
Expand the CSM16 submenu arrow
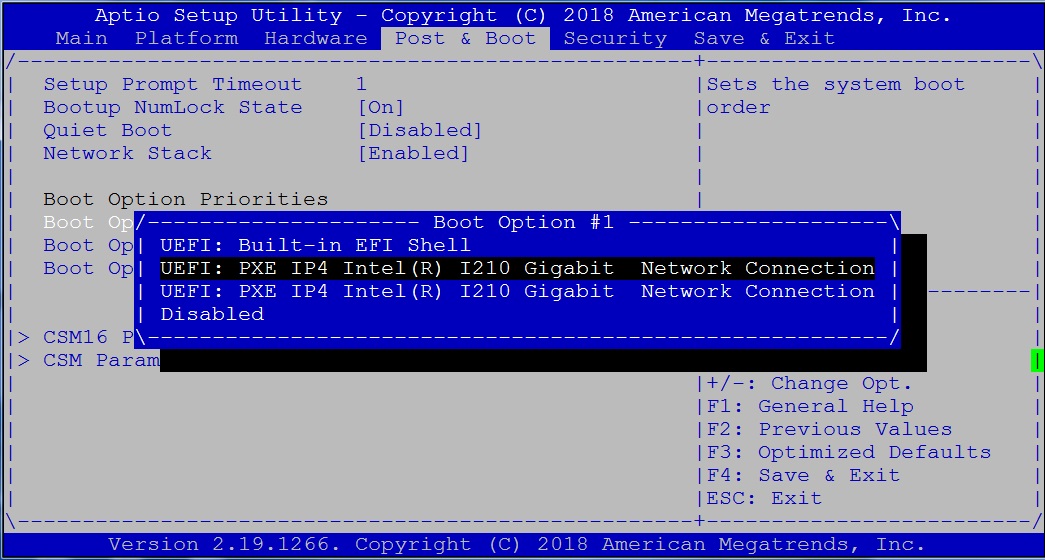[23, 337]
